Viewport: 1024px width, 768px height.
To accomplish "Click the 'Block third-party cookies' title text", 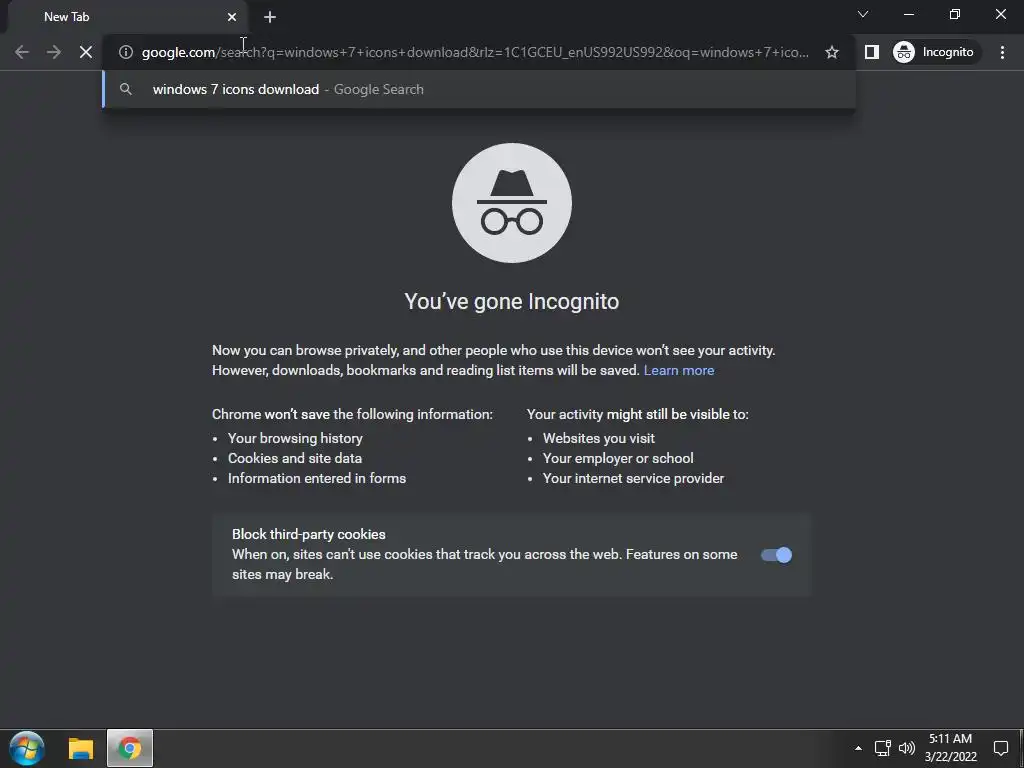I will [309, 534].
